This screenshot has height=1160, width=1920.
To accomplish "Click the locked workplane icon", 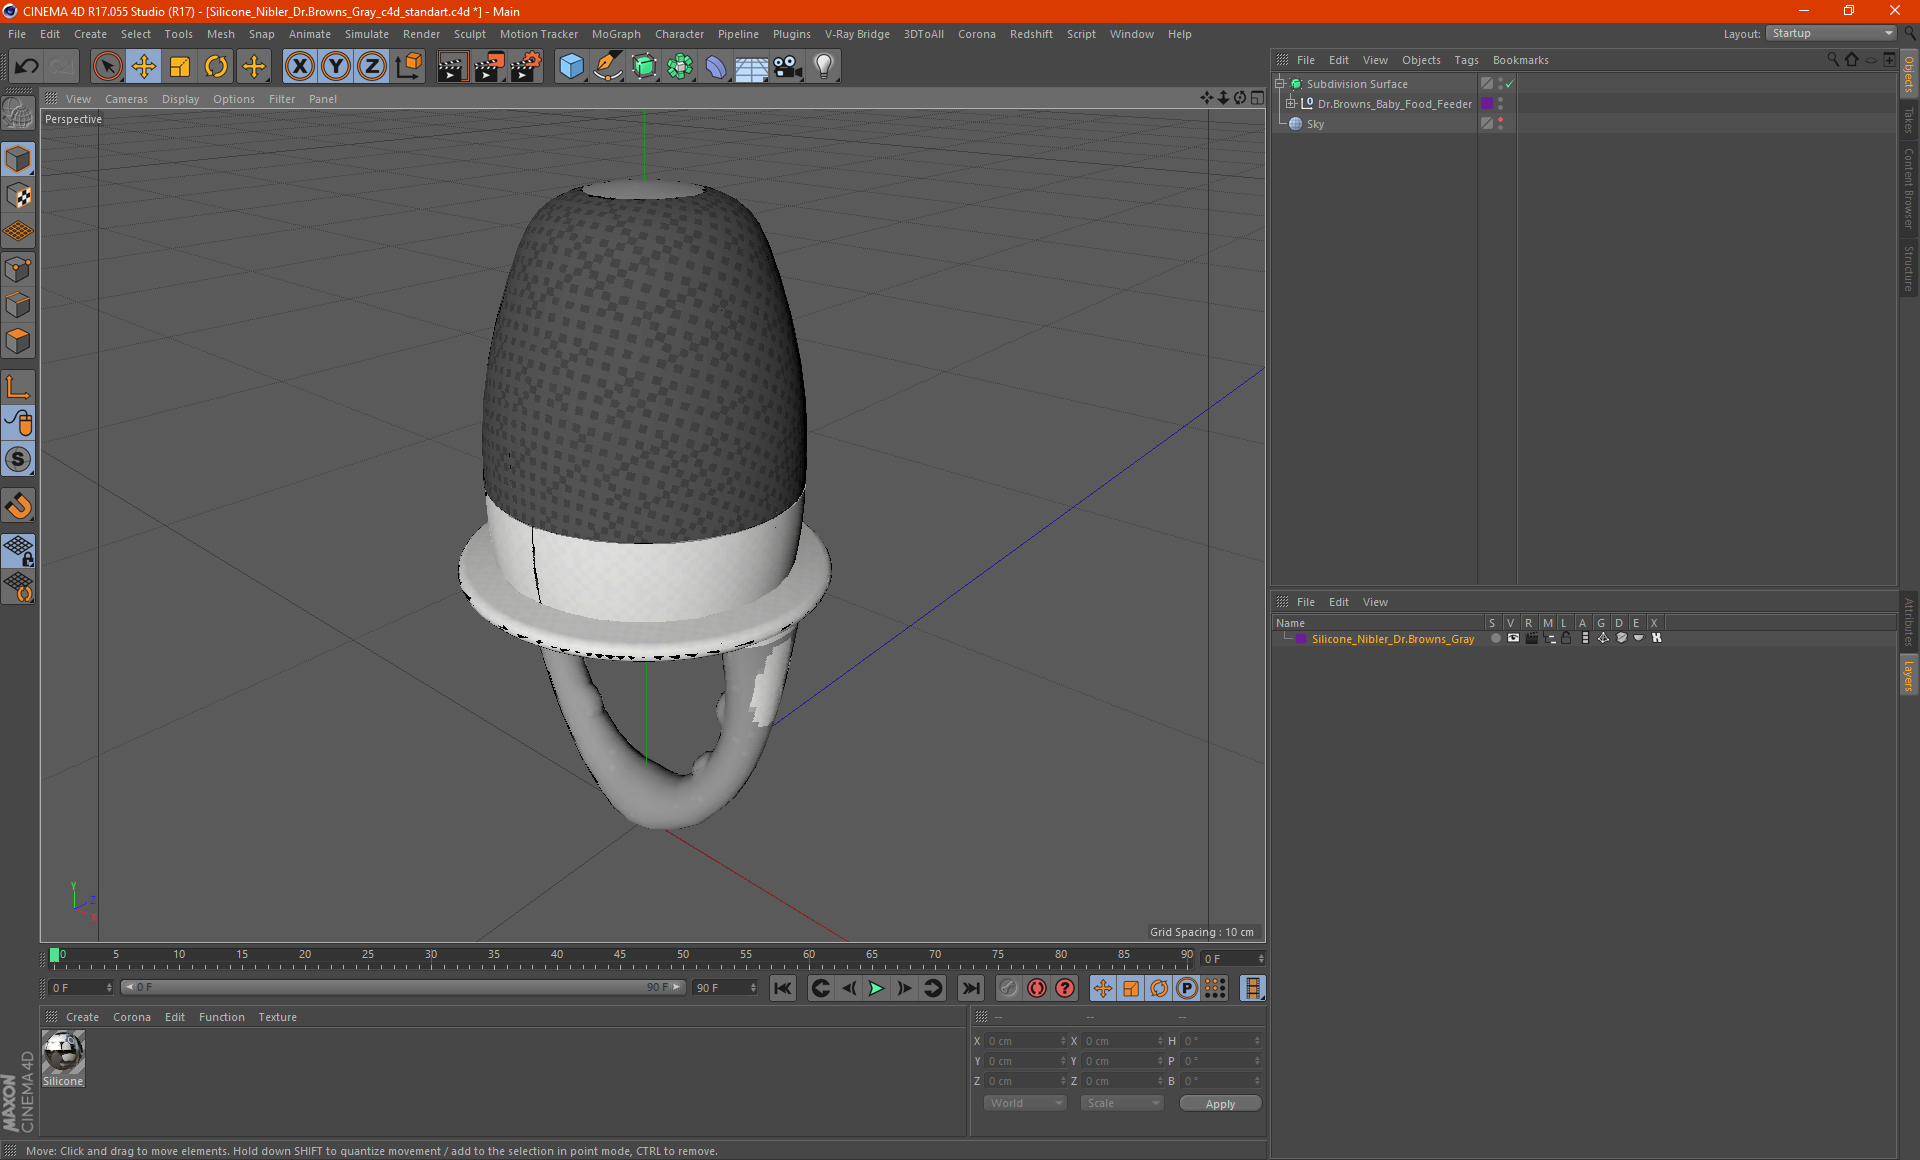I will click(18, 551).
